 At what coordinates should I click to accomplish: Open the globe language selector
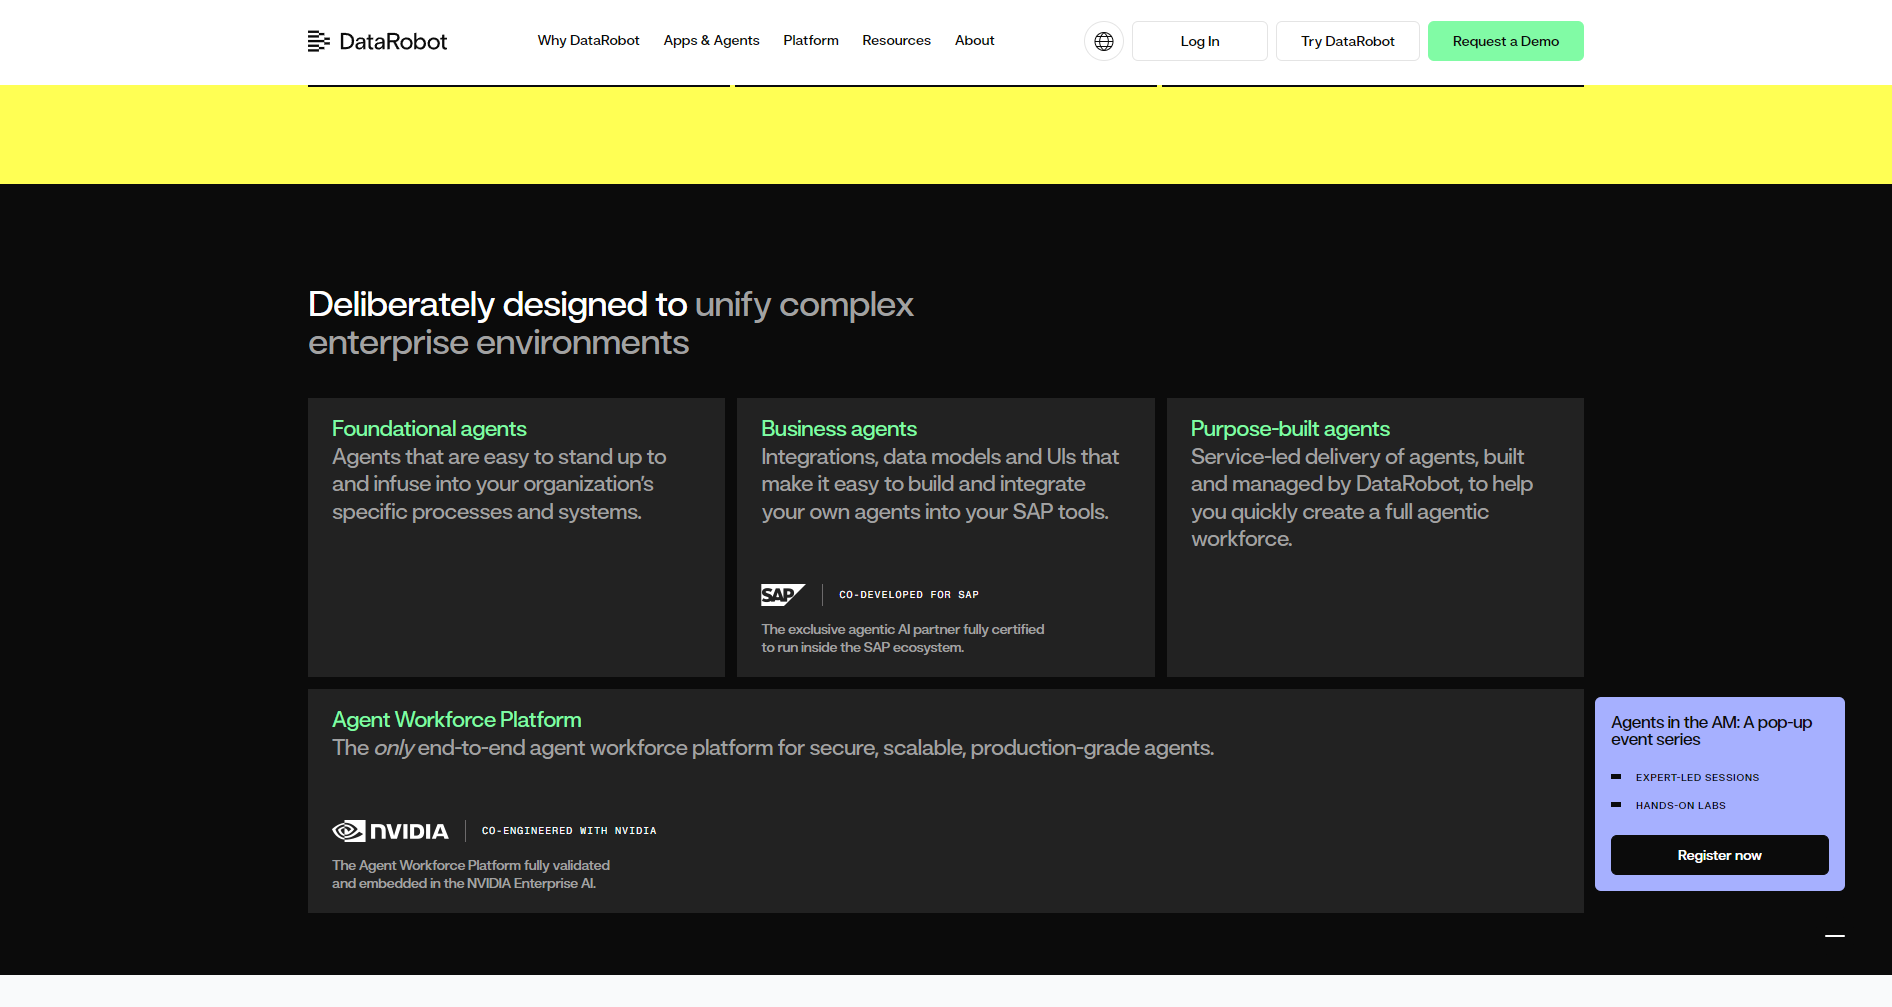point(1103,41)
